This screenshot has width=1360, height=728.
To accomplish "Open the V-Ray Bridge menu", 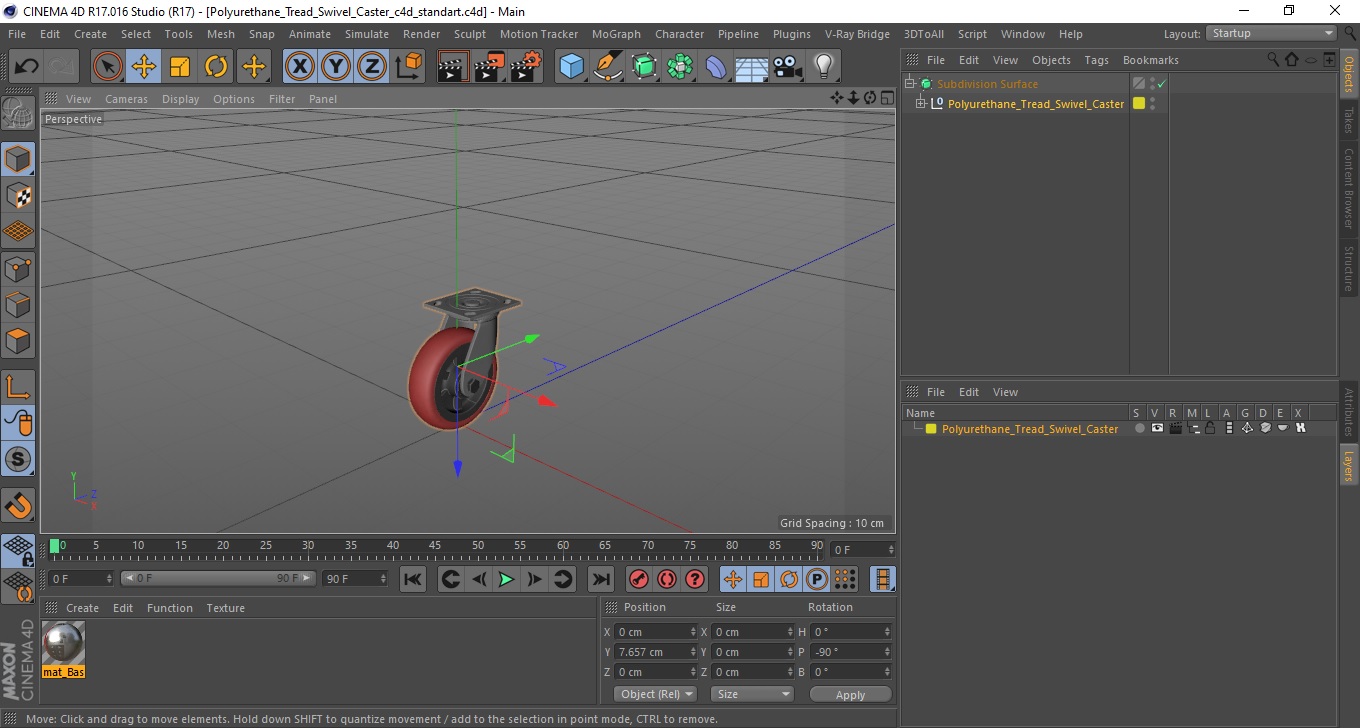I will point(857,34).
